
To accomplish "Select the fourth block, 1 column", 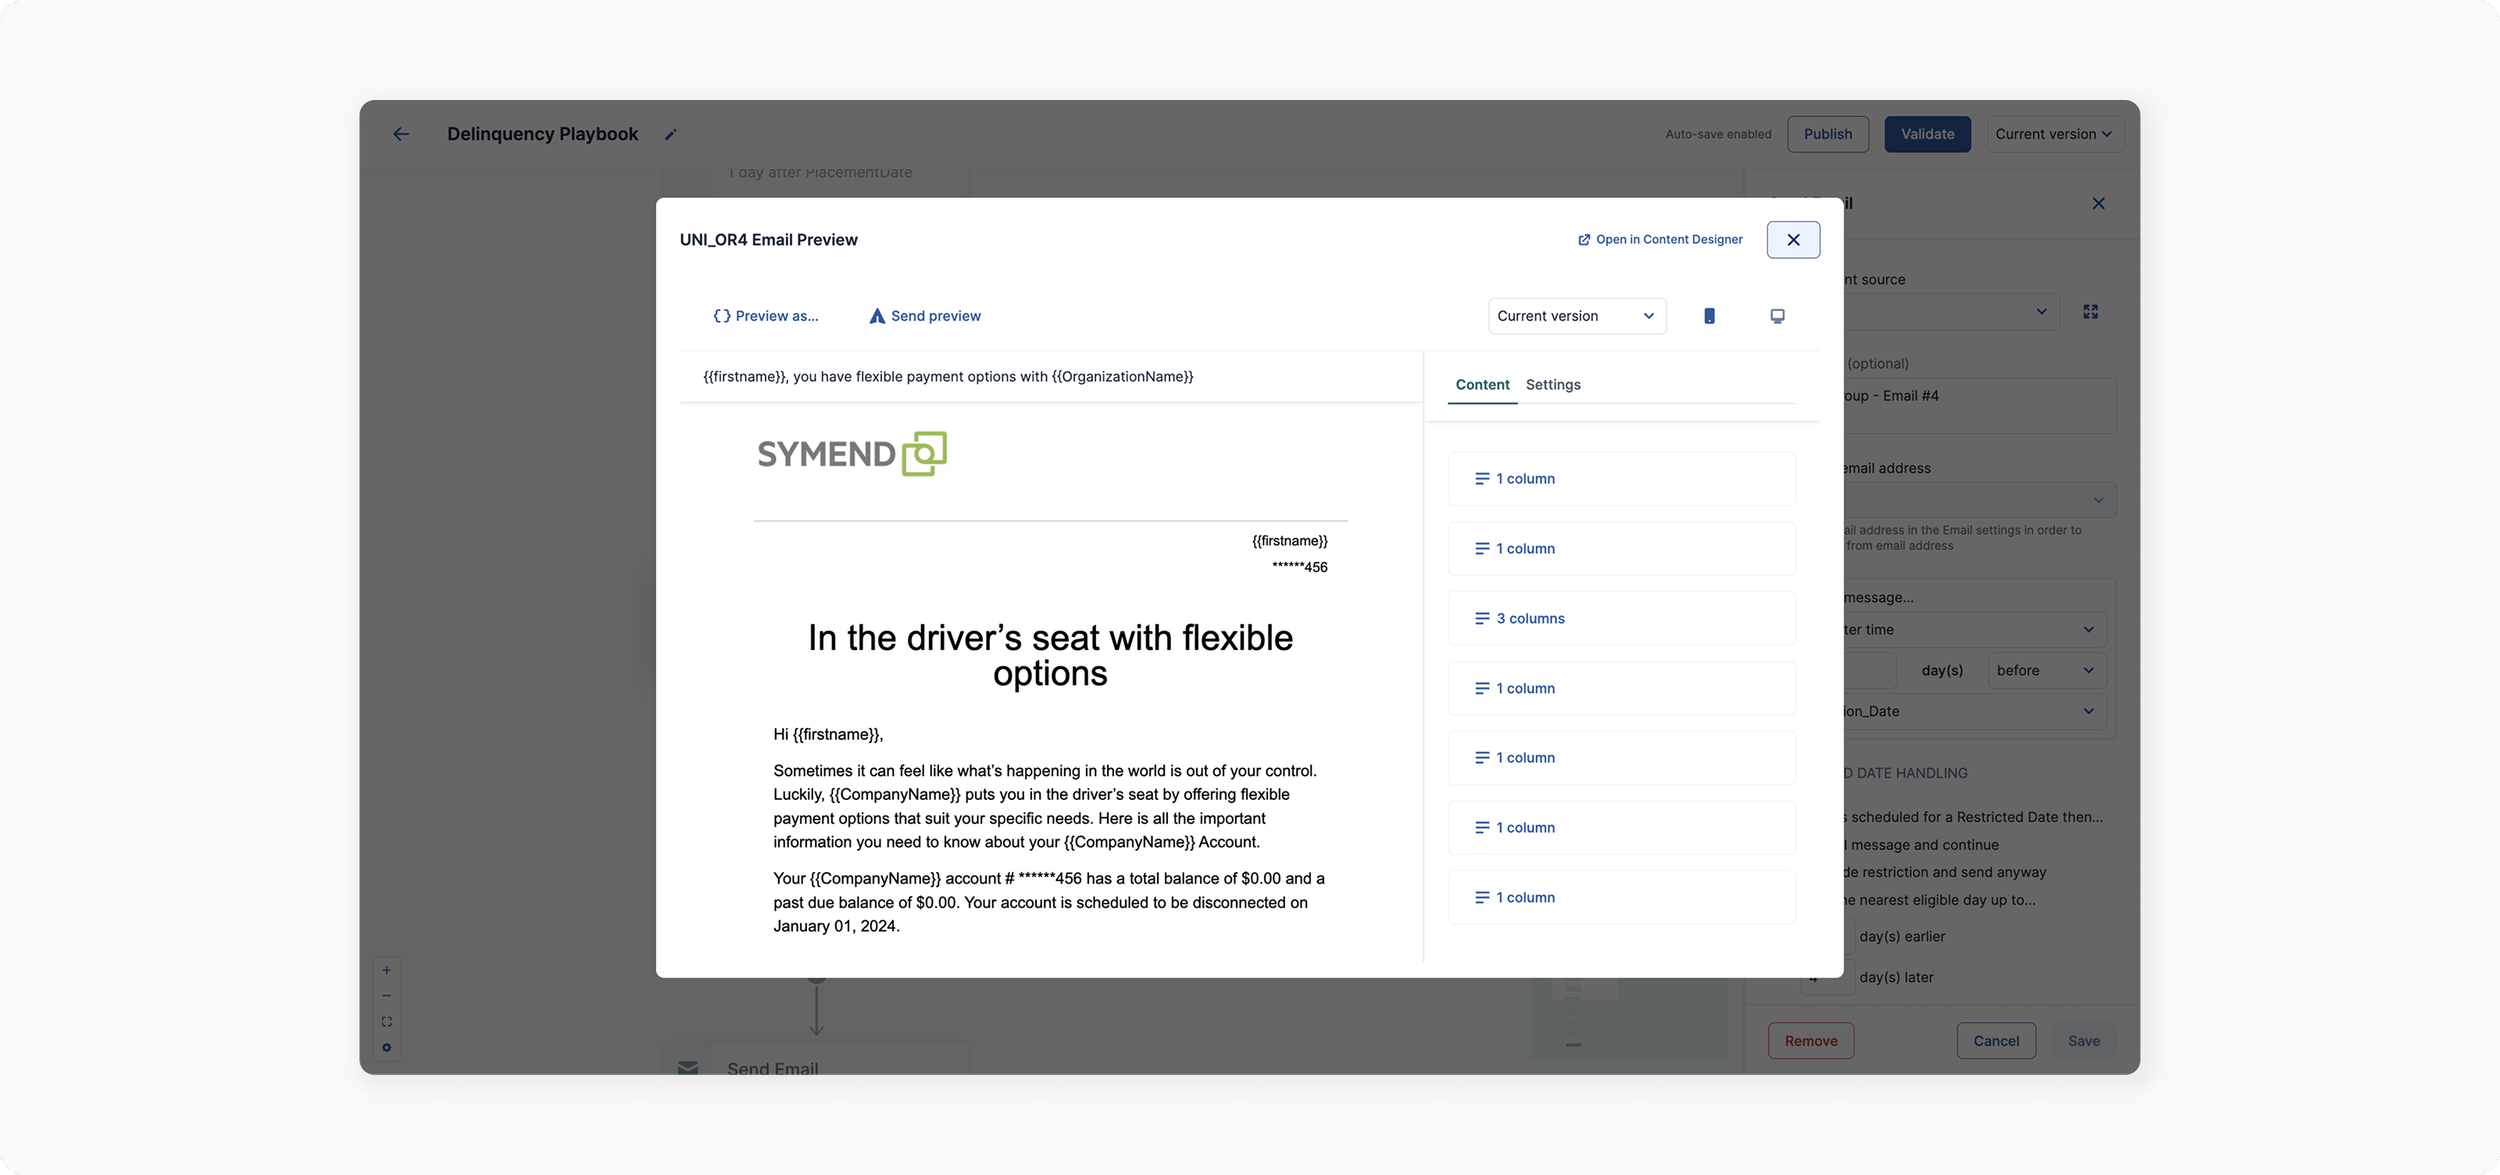I will [1621, 689].
